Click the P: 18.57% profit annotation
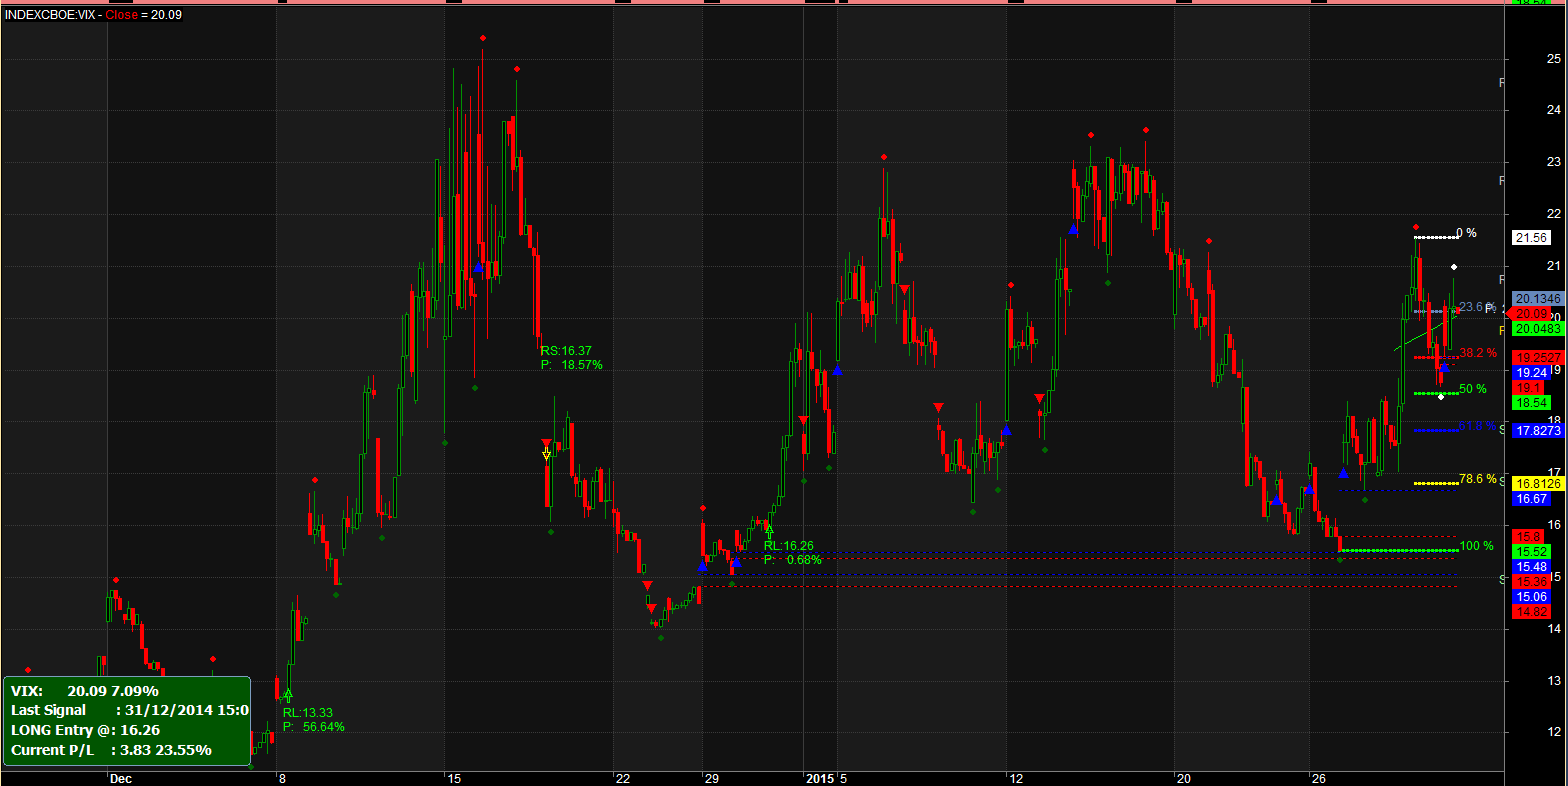The height and width of the screenshot is (786, 1568). pos(572,365)
